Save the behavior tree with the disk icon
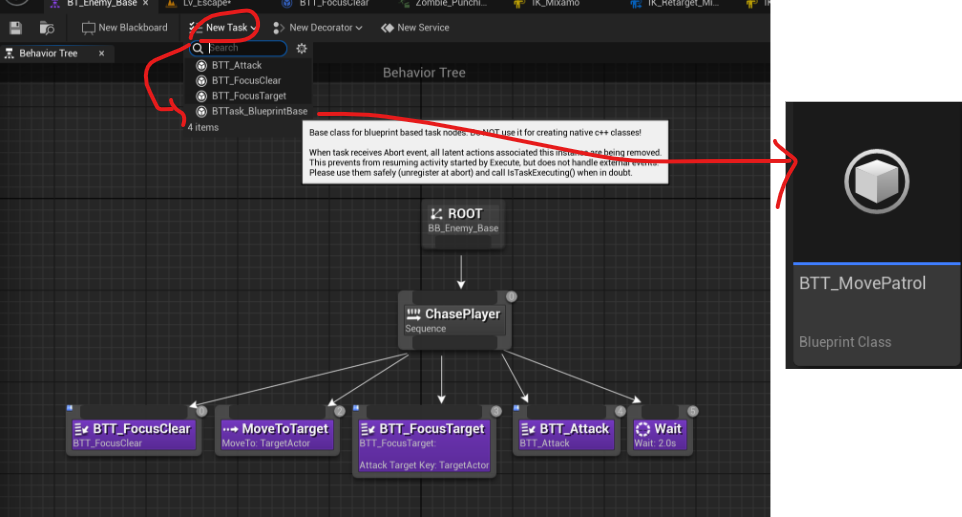This screenshot has height=517, width=962. 15,28
